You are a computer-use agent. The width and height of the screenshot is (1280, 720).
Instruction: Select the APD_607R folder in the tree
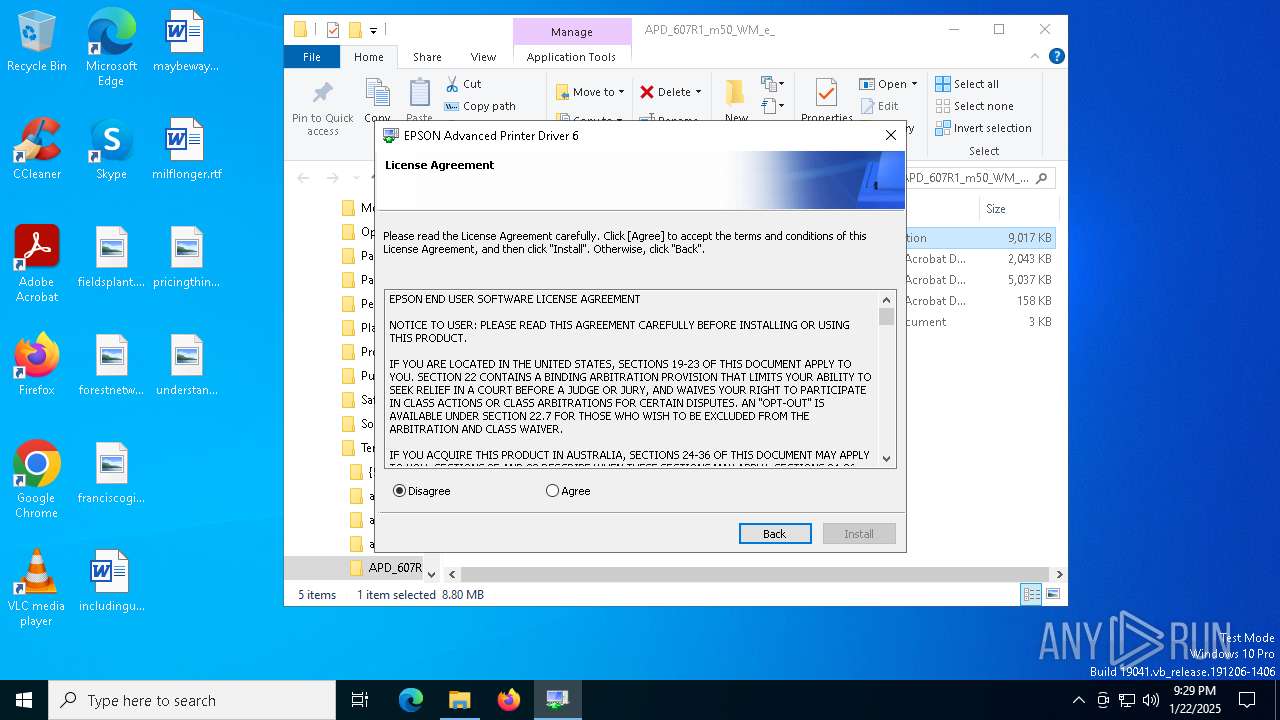click(385, 567)
